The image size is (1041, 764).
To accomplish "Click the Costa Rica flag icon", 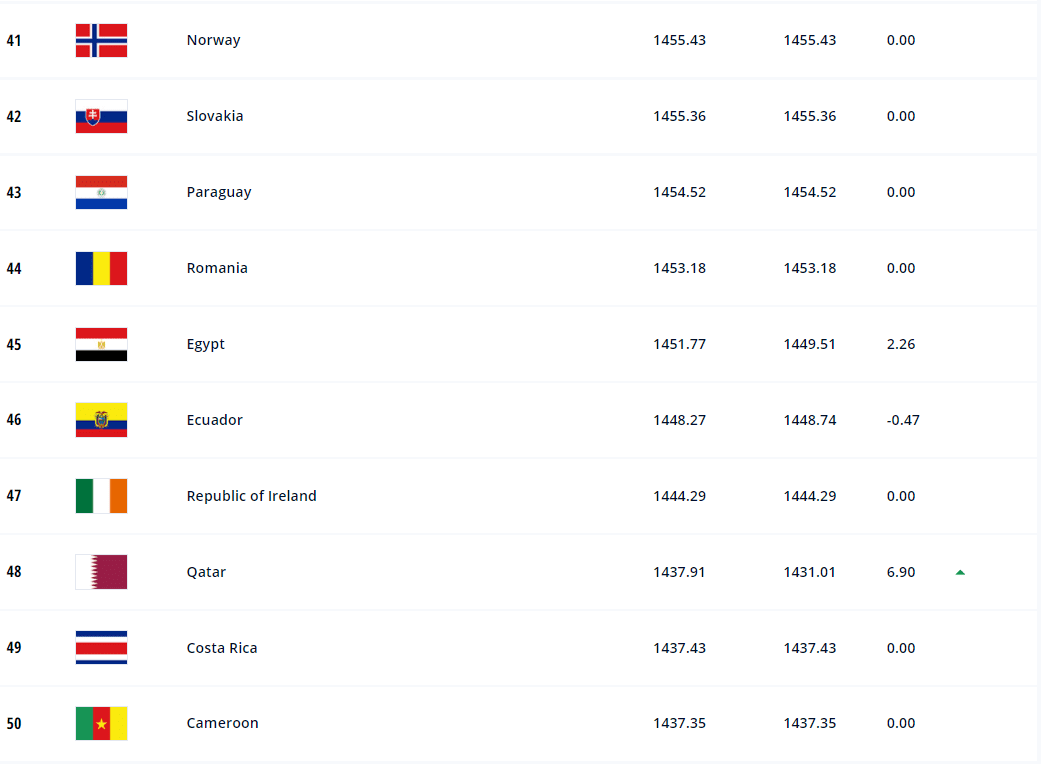I will click(x=101, y=648).
